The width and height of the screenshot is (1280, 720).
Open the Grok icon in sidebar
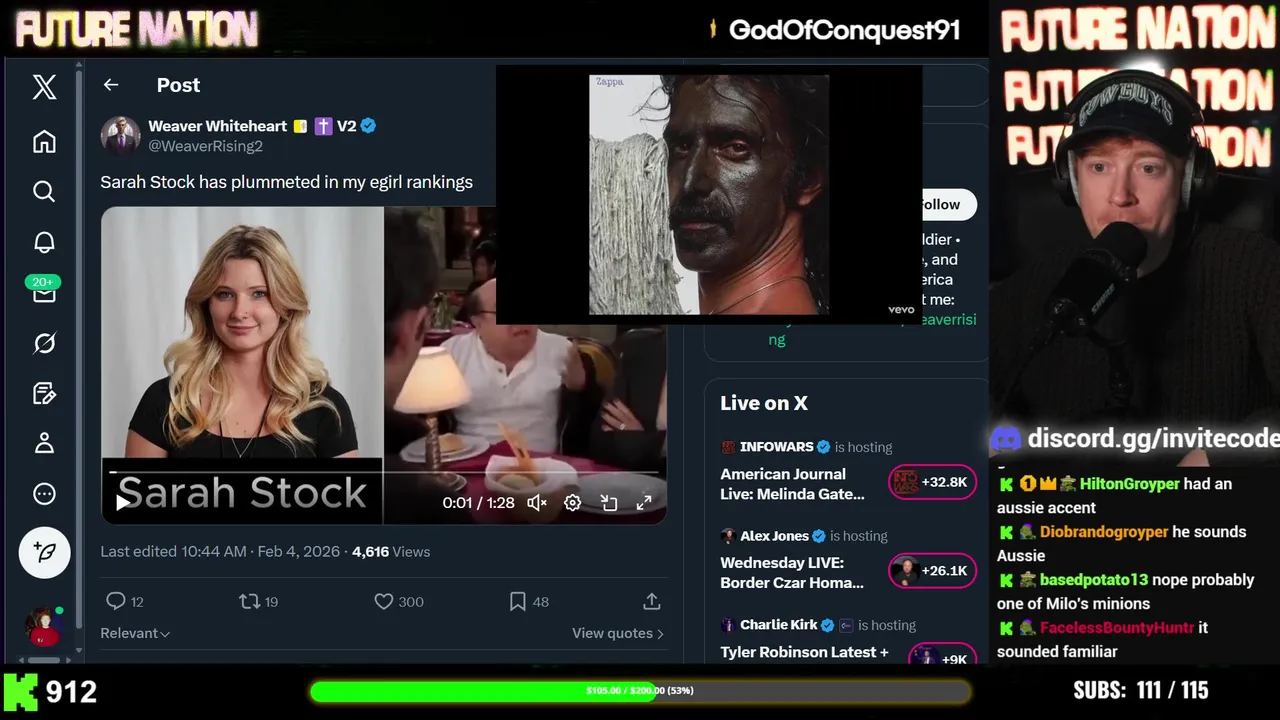pos(44,343)
